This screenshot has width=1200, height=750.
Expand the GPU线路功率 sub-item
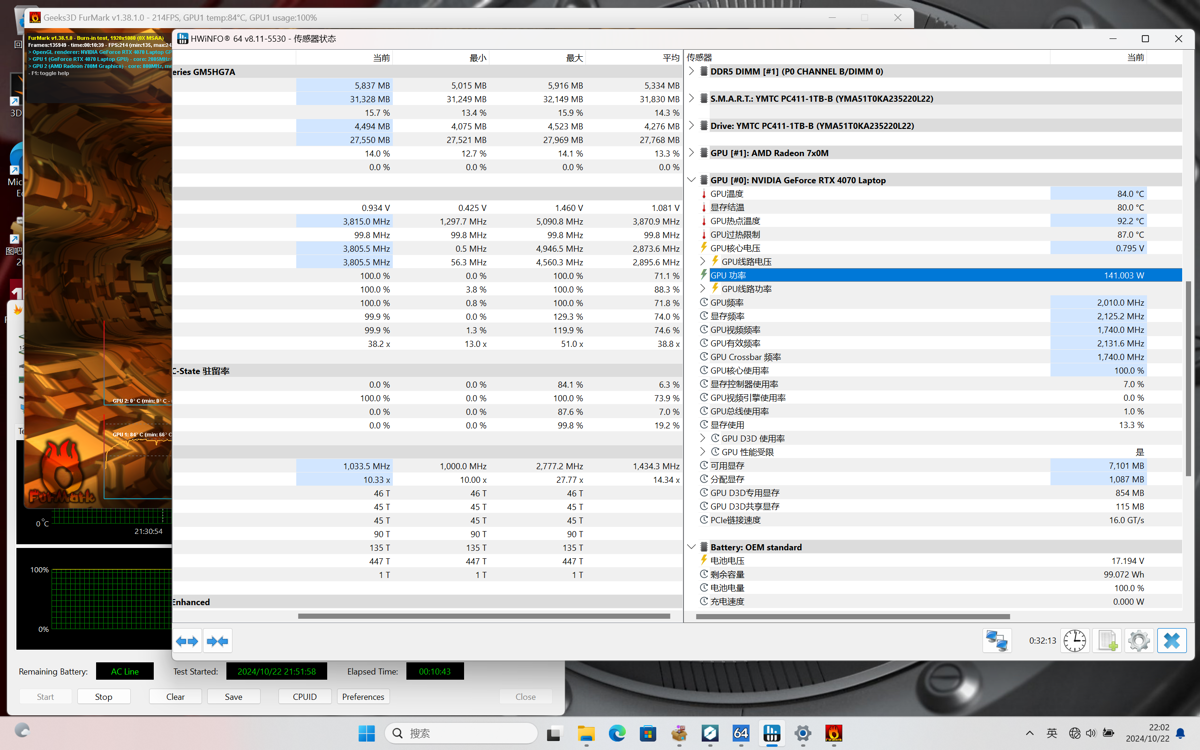pos(702,289)
